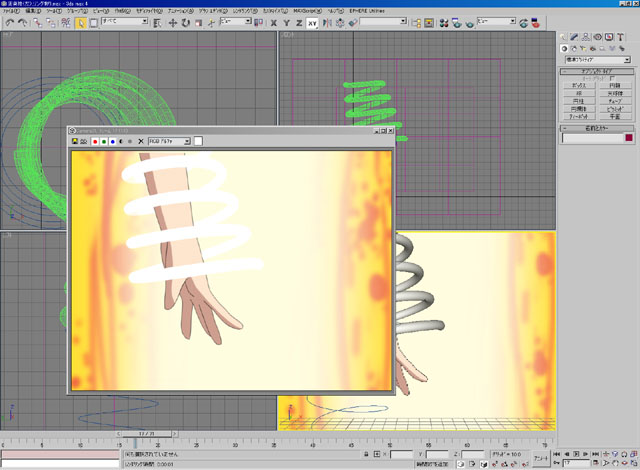Click the Plane primitive button
640x470 pixels.
[615, 117]
